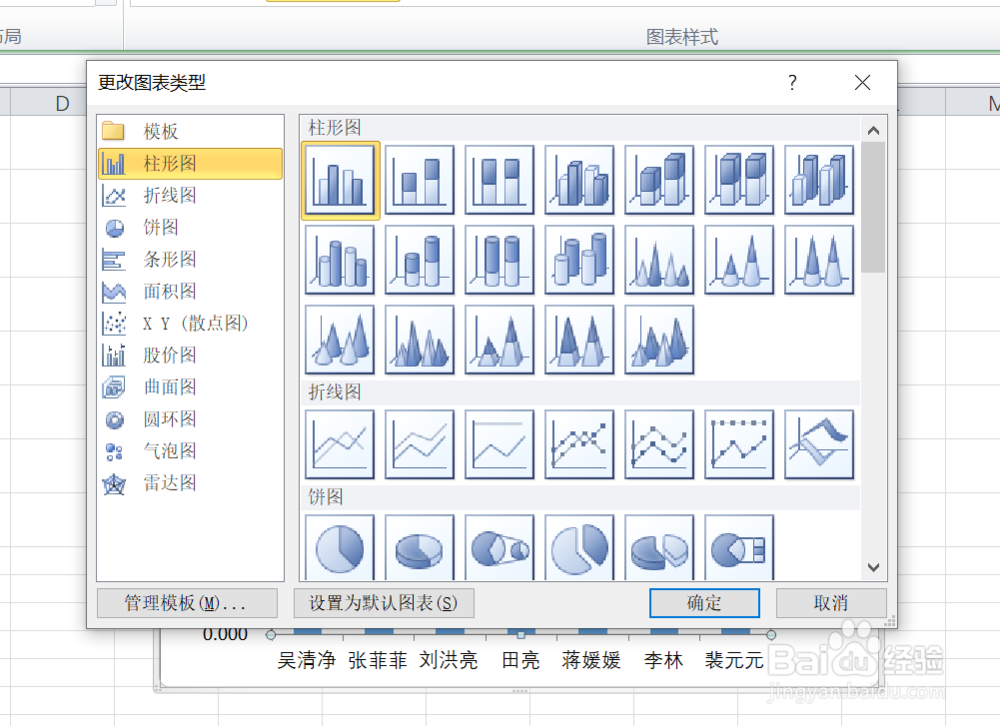Select the 气泡图 (Bubble chart) category
The image size is (1000, 726).
pyautogui.click(x=160, y=451)
